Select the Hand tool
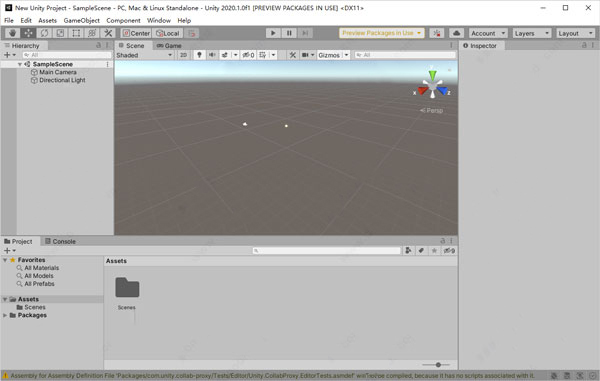Viewport: 600px width, 381px height. coord(12,33)
